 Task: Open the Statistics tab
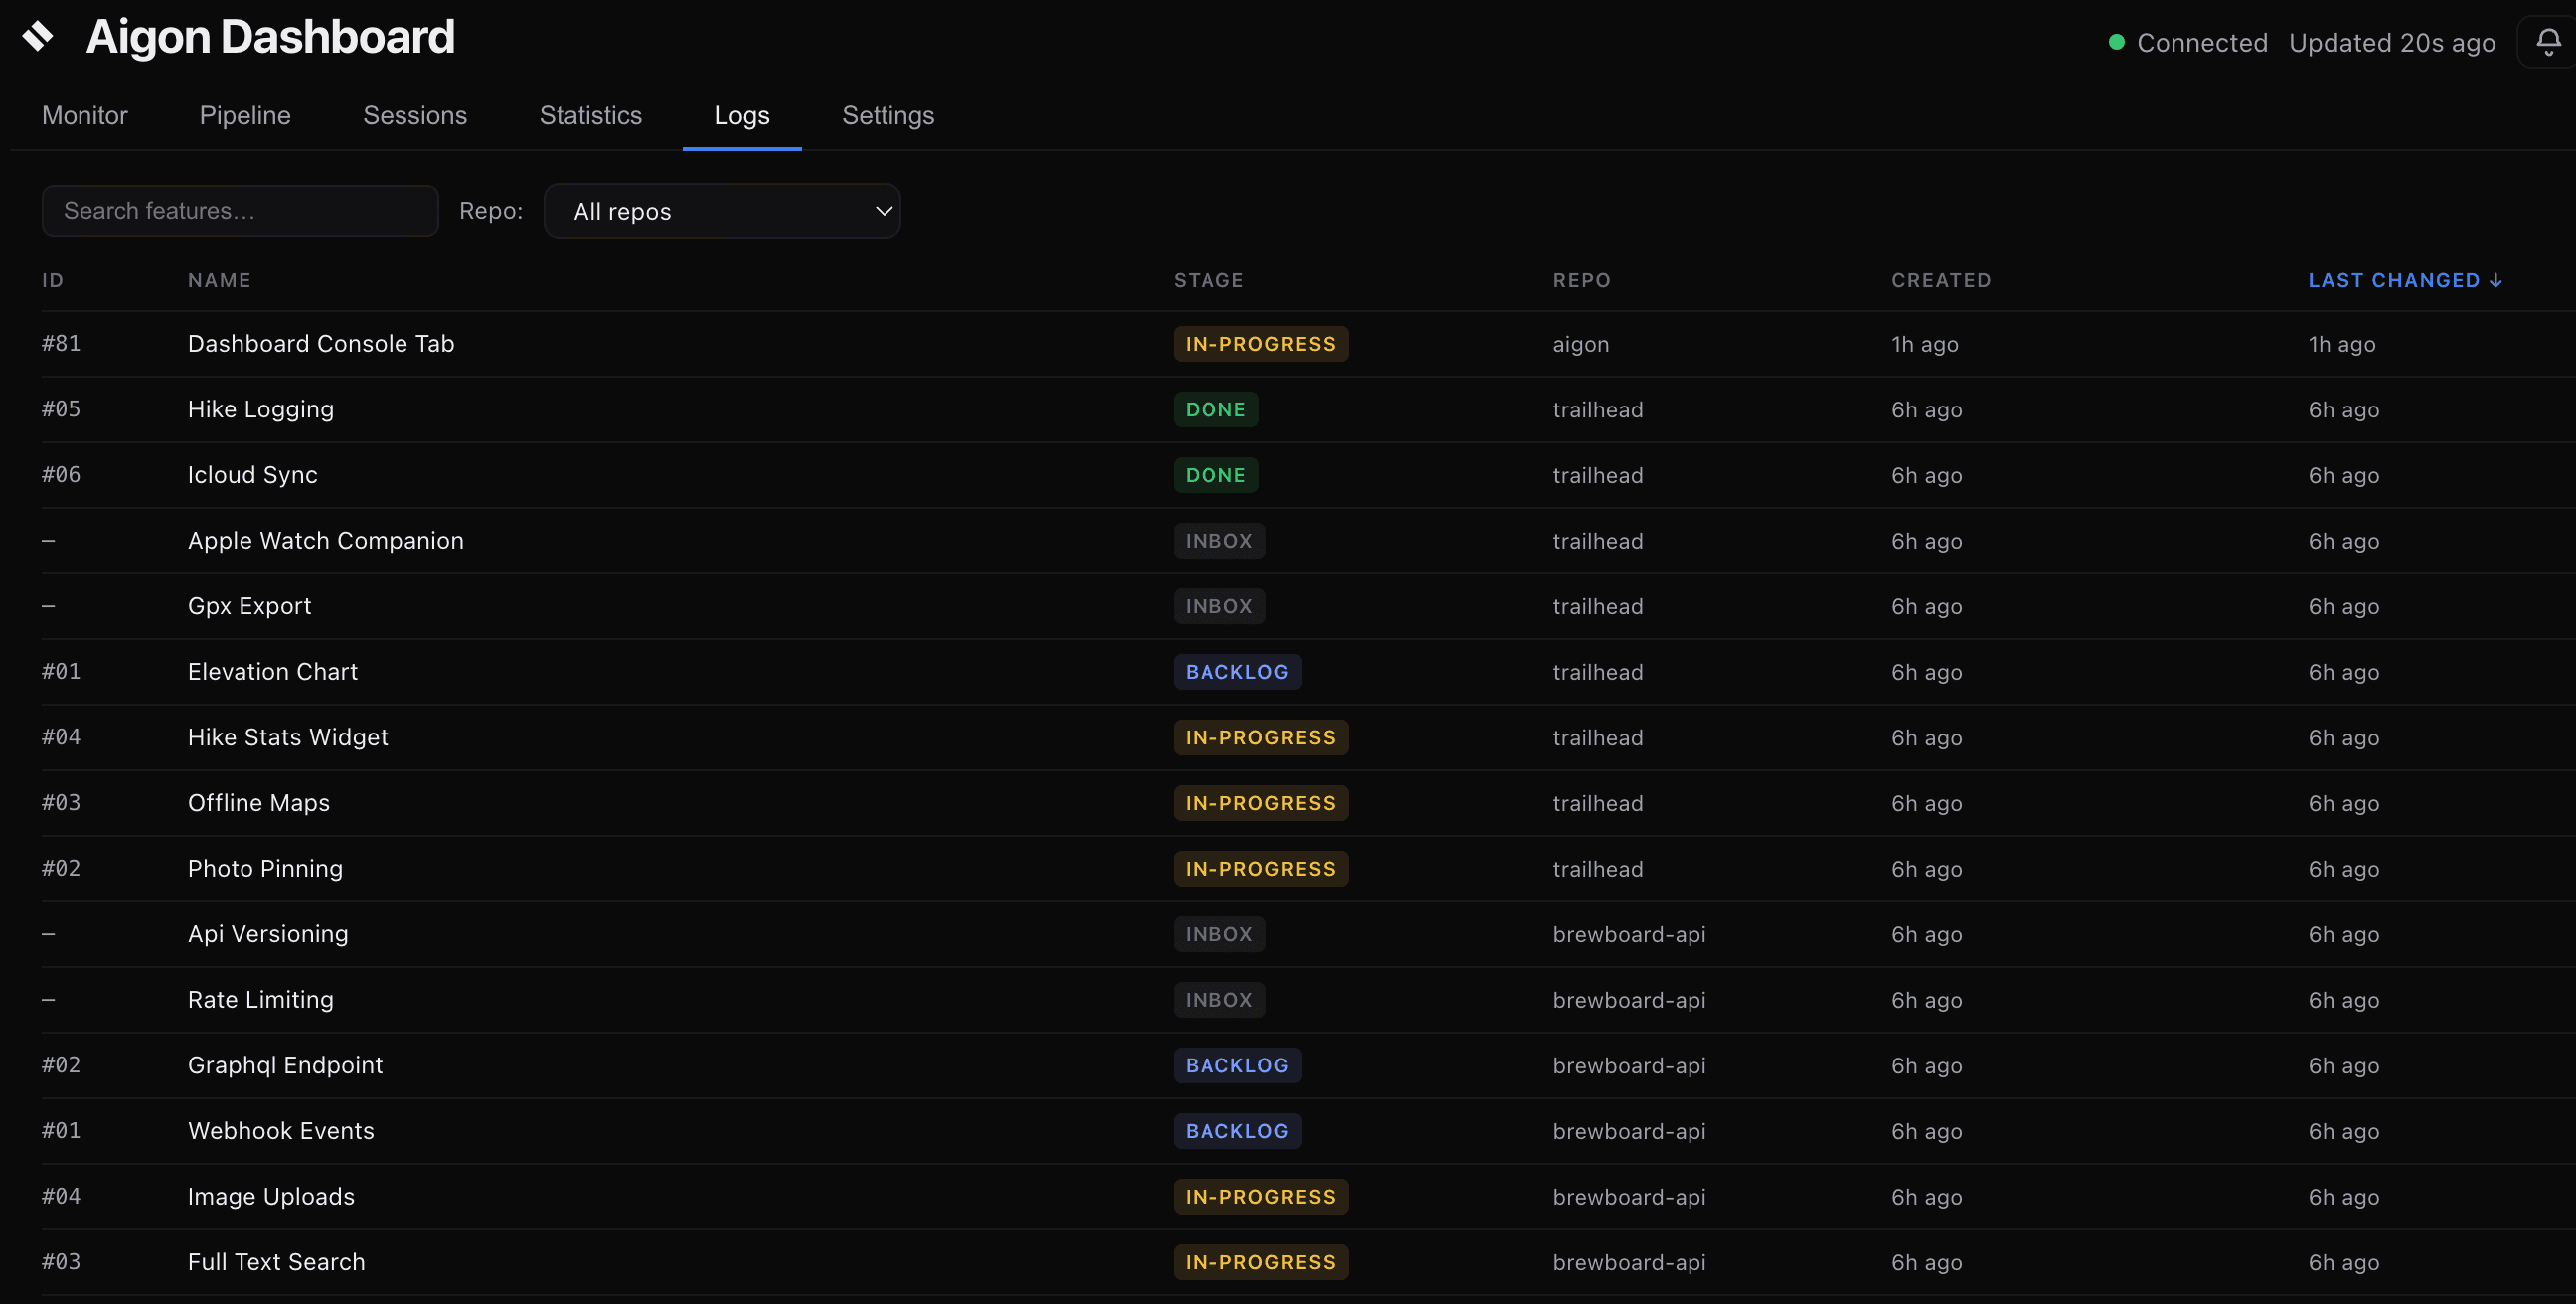590,115
